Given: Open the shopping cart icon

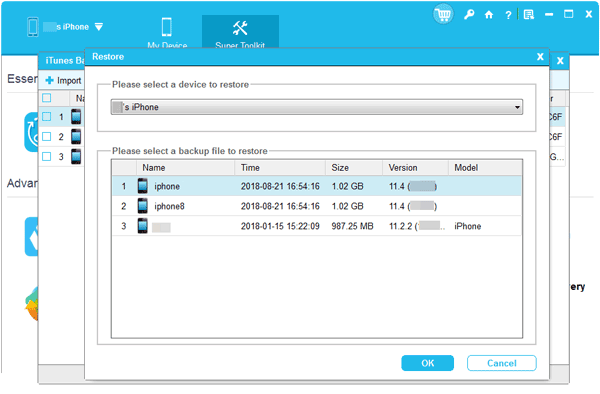Looking at the screenshot, I should [x=443, y=15].
